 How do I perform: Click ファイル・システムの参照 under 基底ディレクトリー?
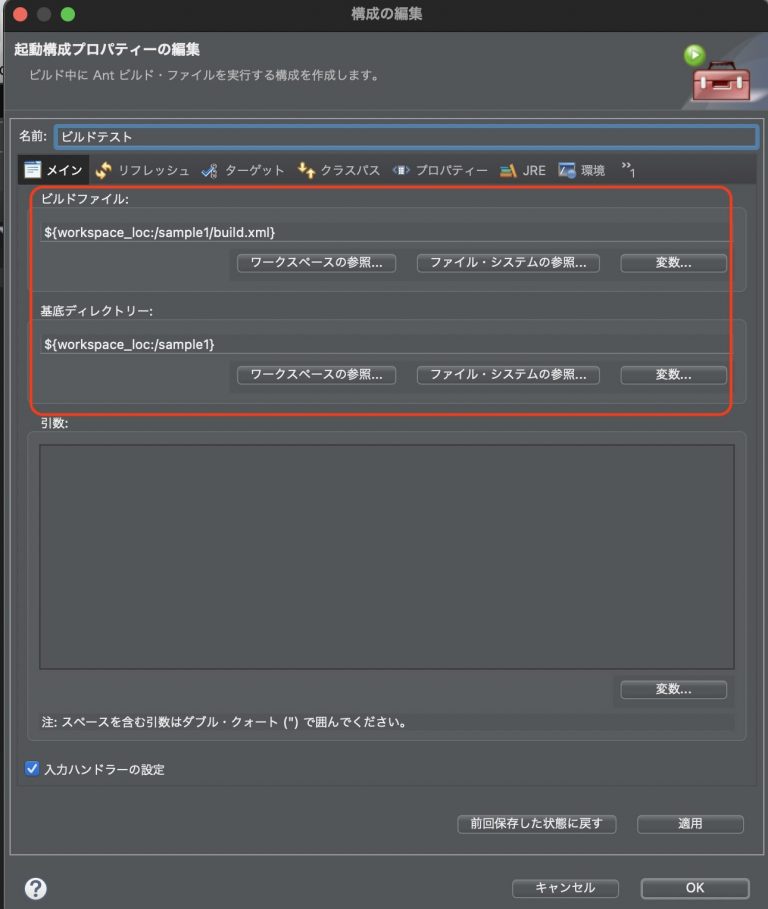pyautogui.click(x=508, y=374)
